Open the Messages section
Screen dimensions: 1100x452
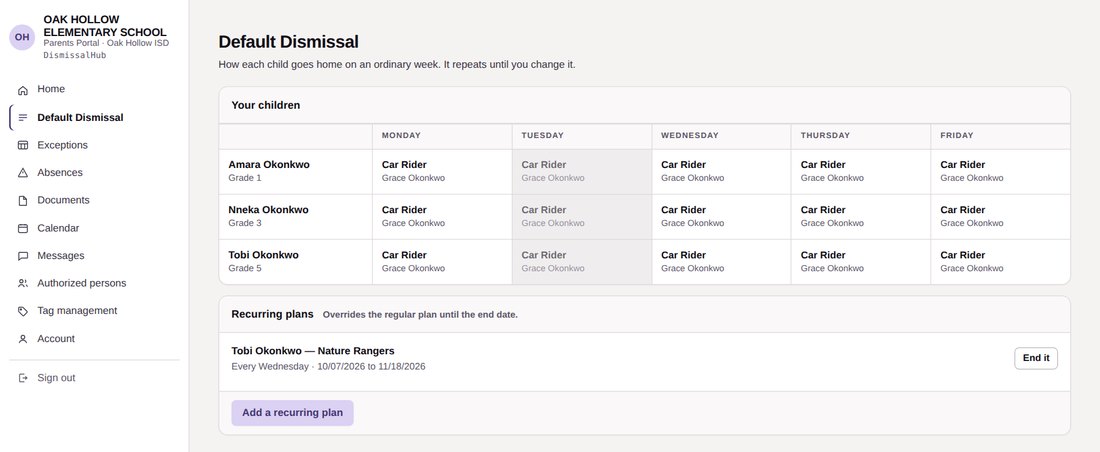(x=94, y=256)
